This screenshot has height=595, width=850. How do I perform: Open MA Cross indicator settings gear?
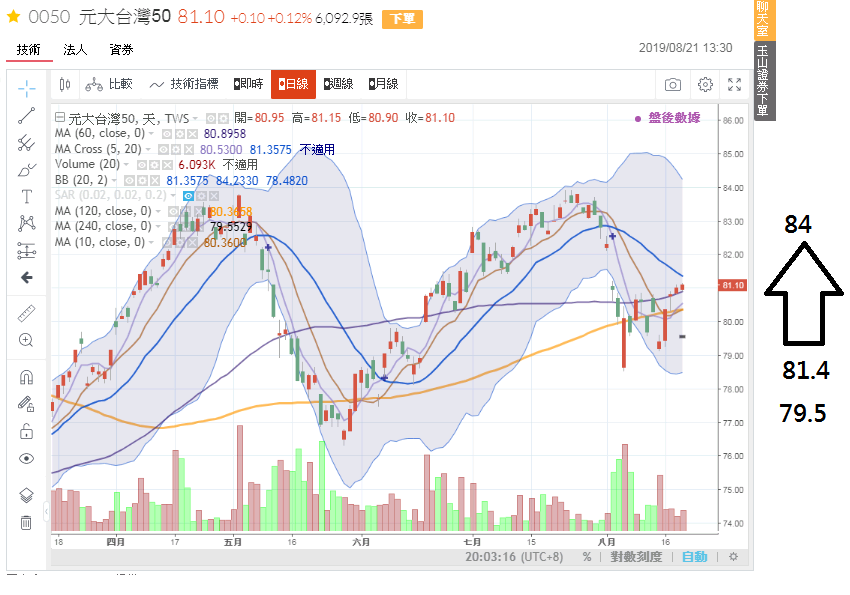click(x=175, y=150)
